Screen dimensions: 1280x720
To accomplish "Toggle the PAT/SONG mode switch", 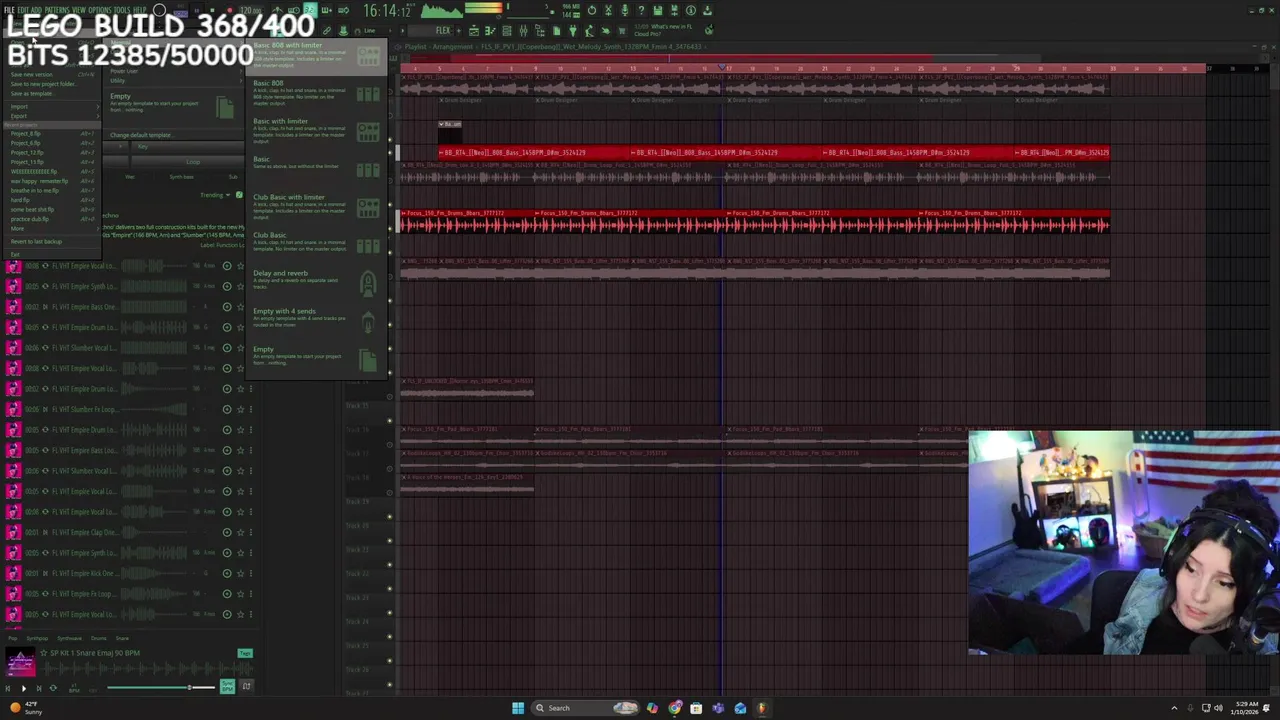I will pyautogui.click(x=180, y=12).
